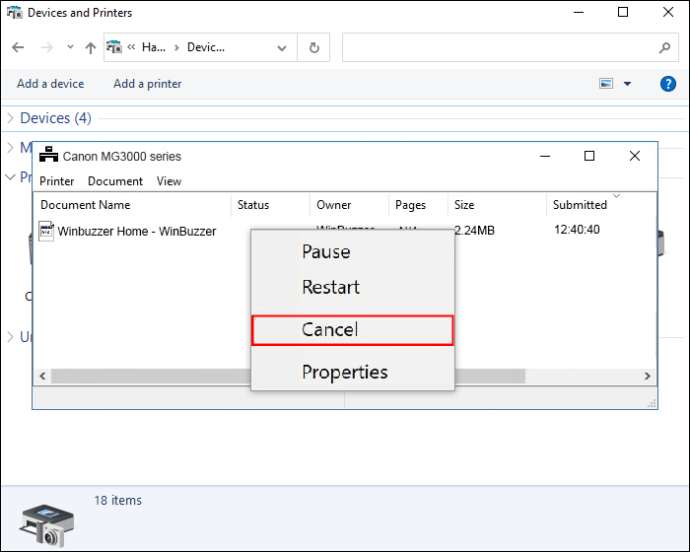Choose Restart from the context menu

(x=352, y=287)
